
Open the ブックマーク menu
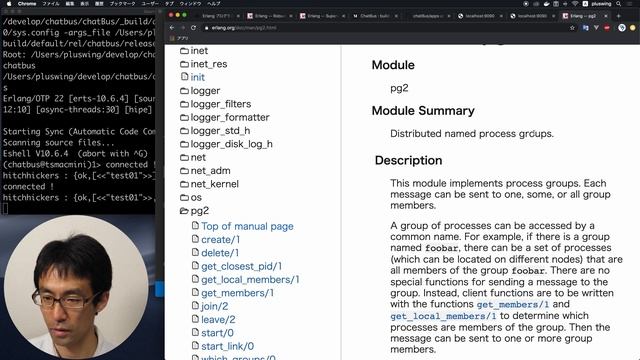[122, 4]
